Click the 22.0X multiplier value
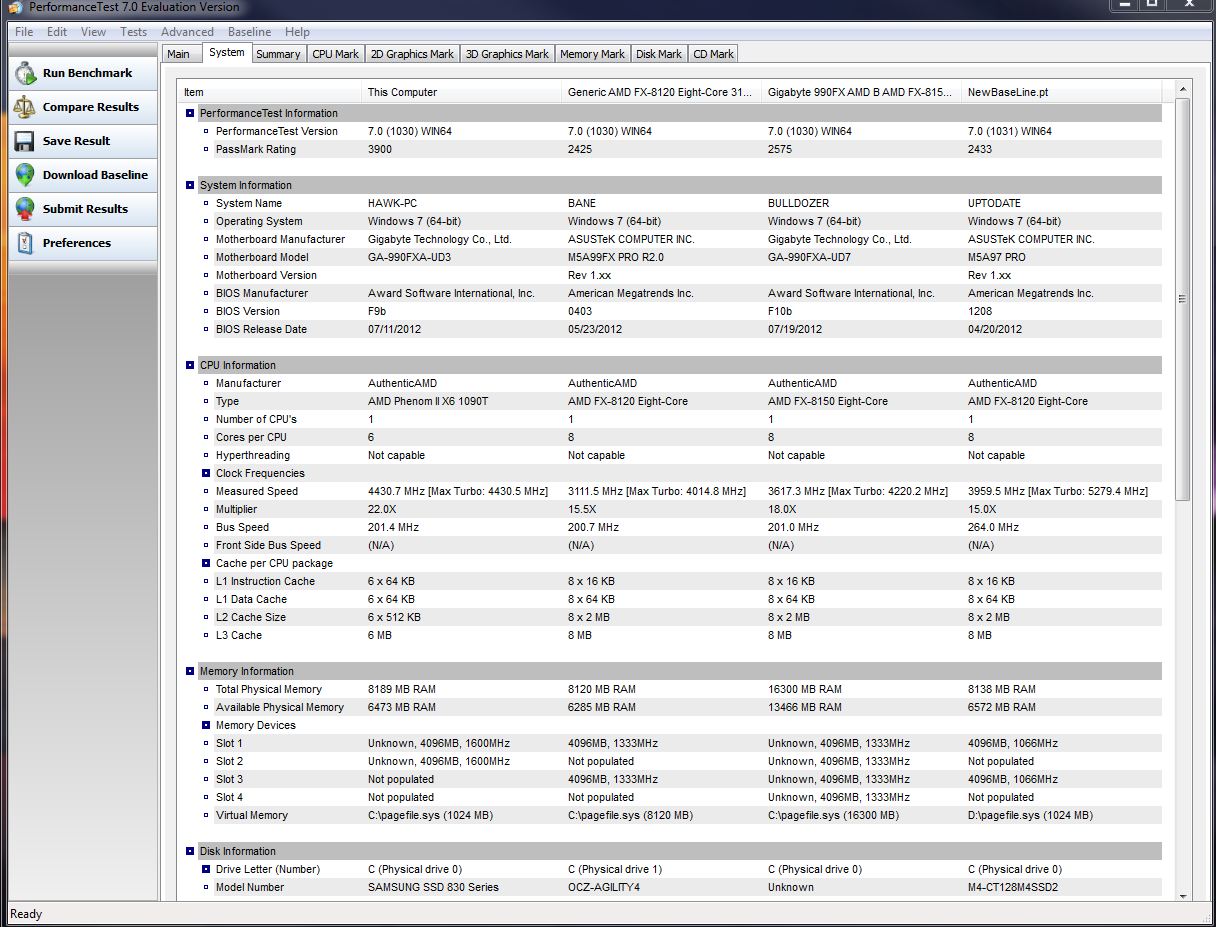The height and width of the screenshot is (927, 1216). [382, 509]
